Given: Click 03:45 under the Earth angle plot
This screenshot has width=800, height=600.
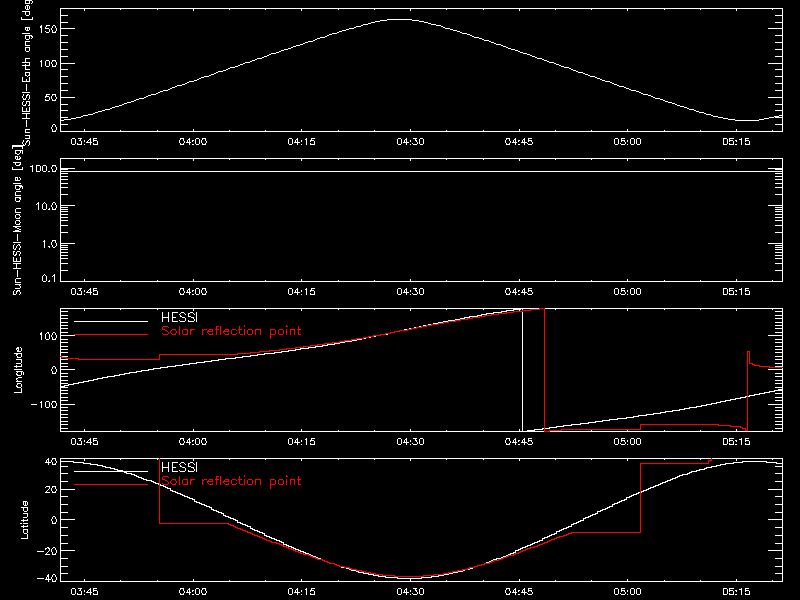Looking at the screenshot, I should tap(84, 141).
